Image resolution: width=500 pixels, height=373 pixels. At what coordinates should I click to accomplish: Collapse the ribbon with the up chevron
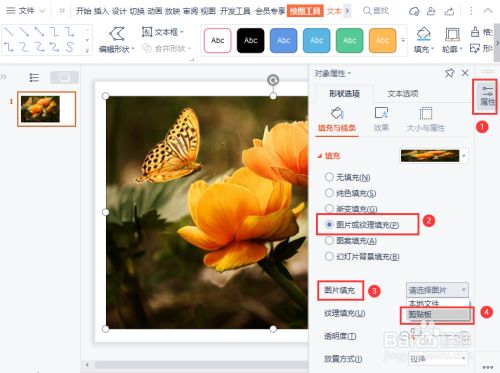click(x=488, y=11)
